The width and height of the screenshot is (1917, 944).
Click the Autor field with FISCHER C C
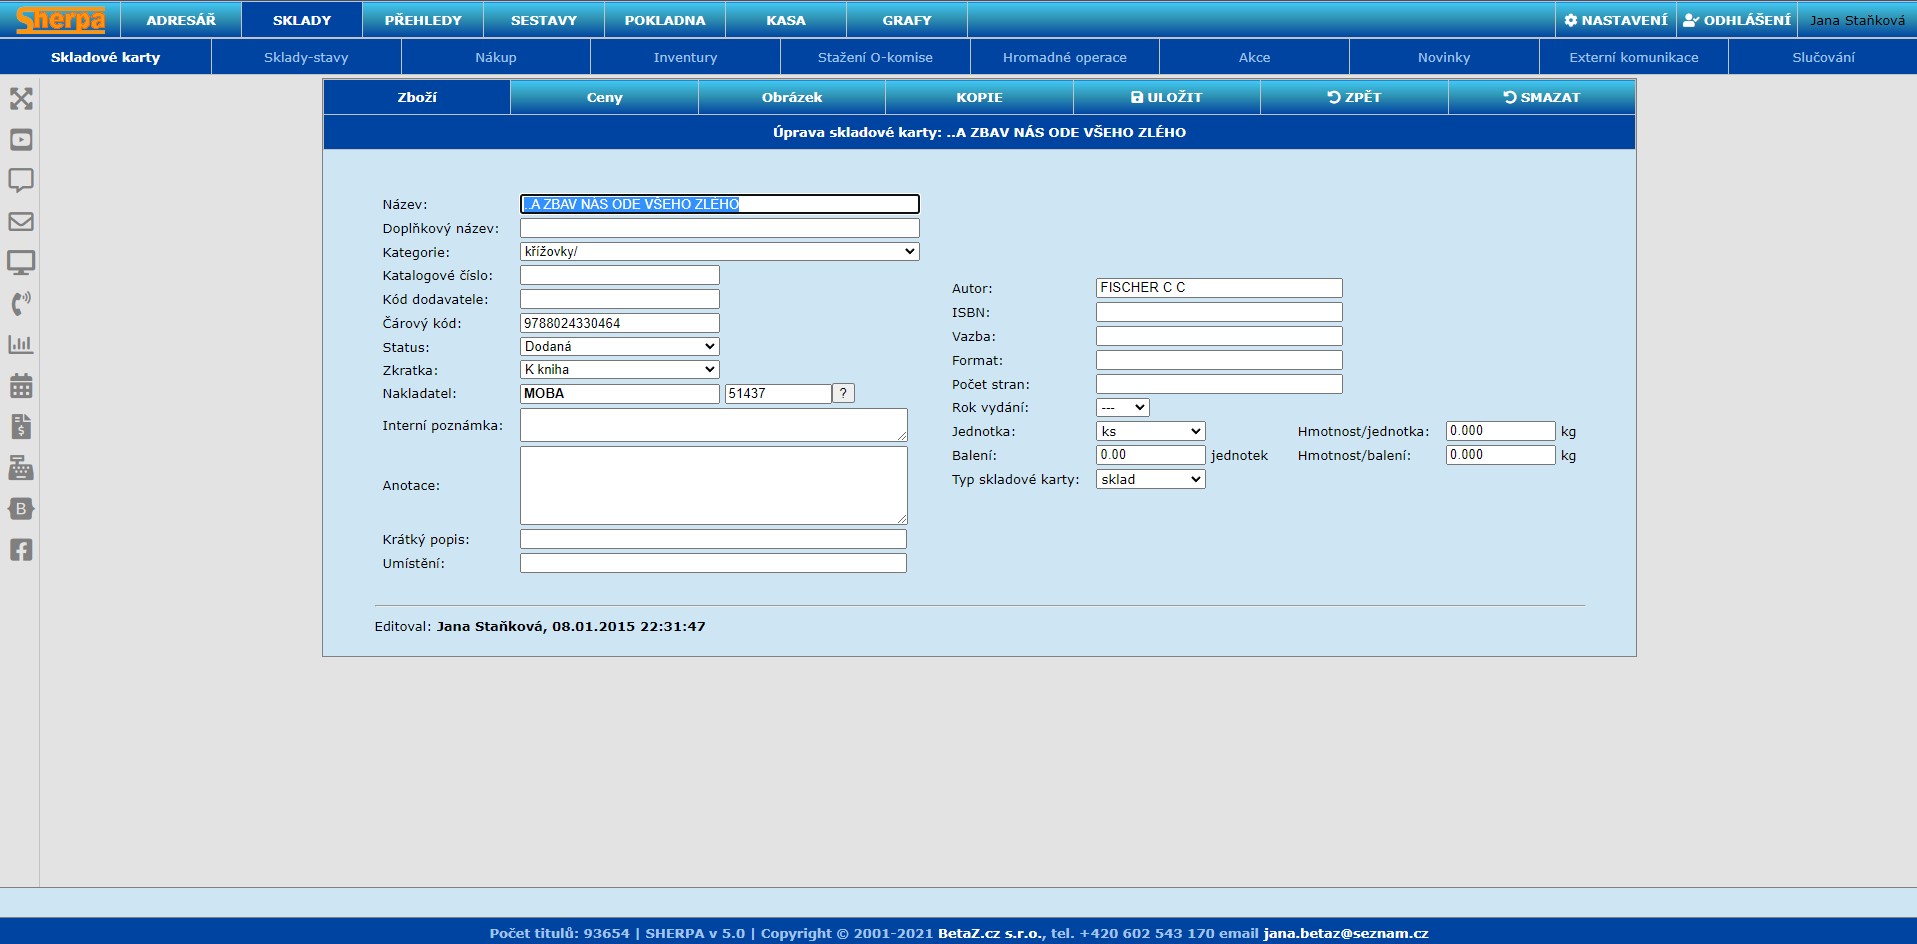(1219, 288)
